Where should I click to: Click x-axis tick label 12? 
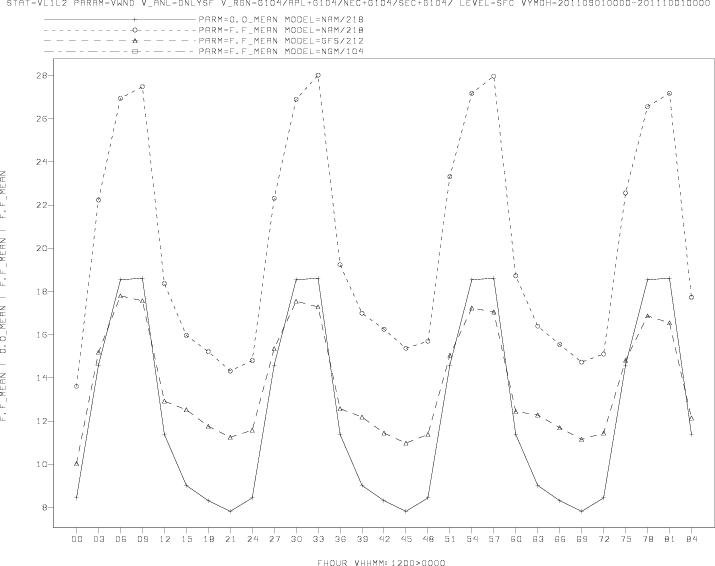[x=164, y=539]
